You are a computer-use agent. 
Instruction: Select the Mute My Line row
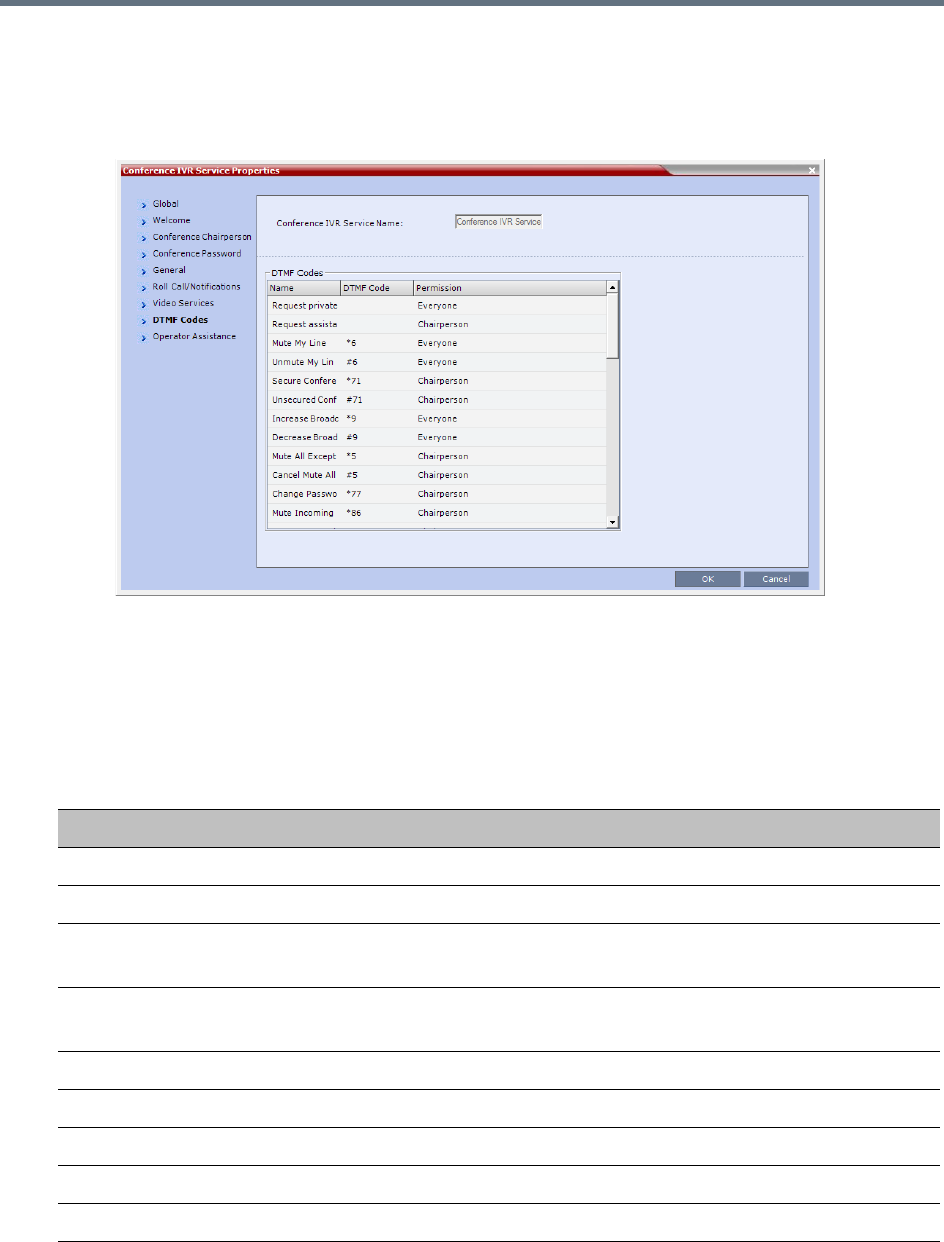(438, 343)
